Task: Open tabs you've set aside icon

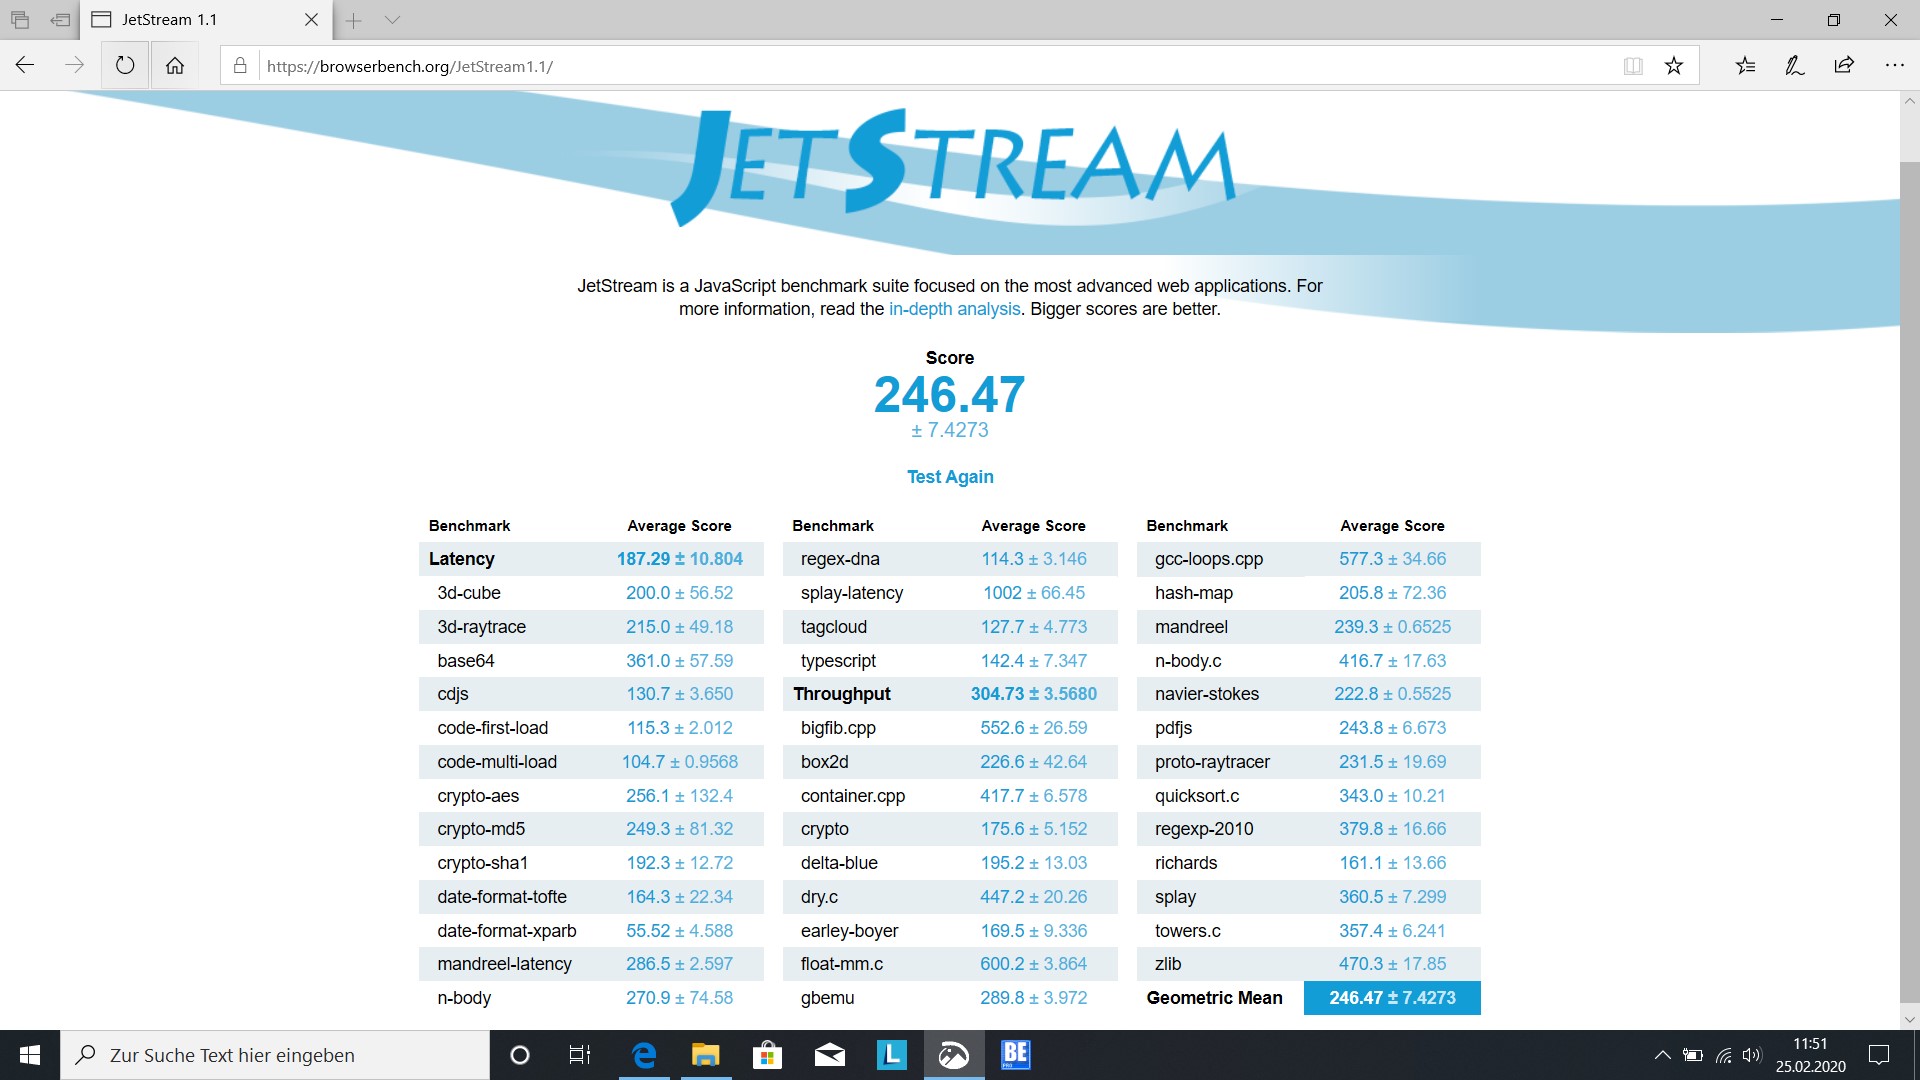Action: pyautogui.click(x=20, y=20)
